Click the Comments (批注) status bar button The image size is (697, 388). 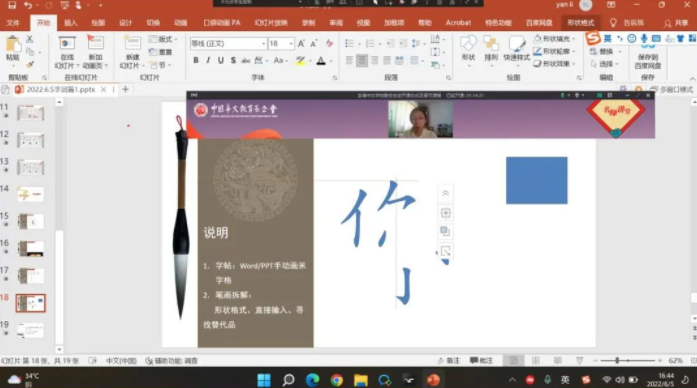(481, 360)
